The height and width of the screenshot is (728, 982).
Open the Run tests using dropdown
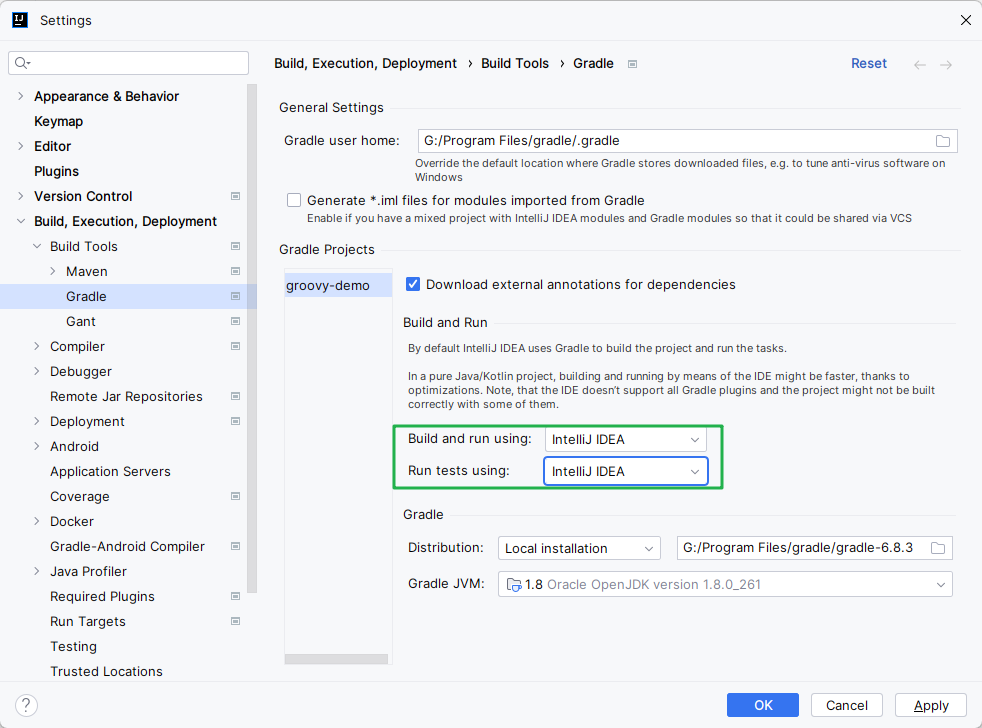[626, 472]
